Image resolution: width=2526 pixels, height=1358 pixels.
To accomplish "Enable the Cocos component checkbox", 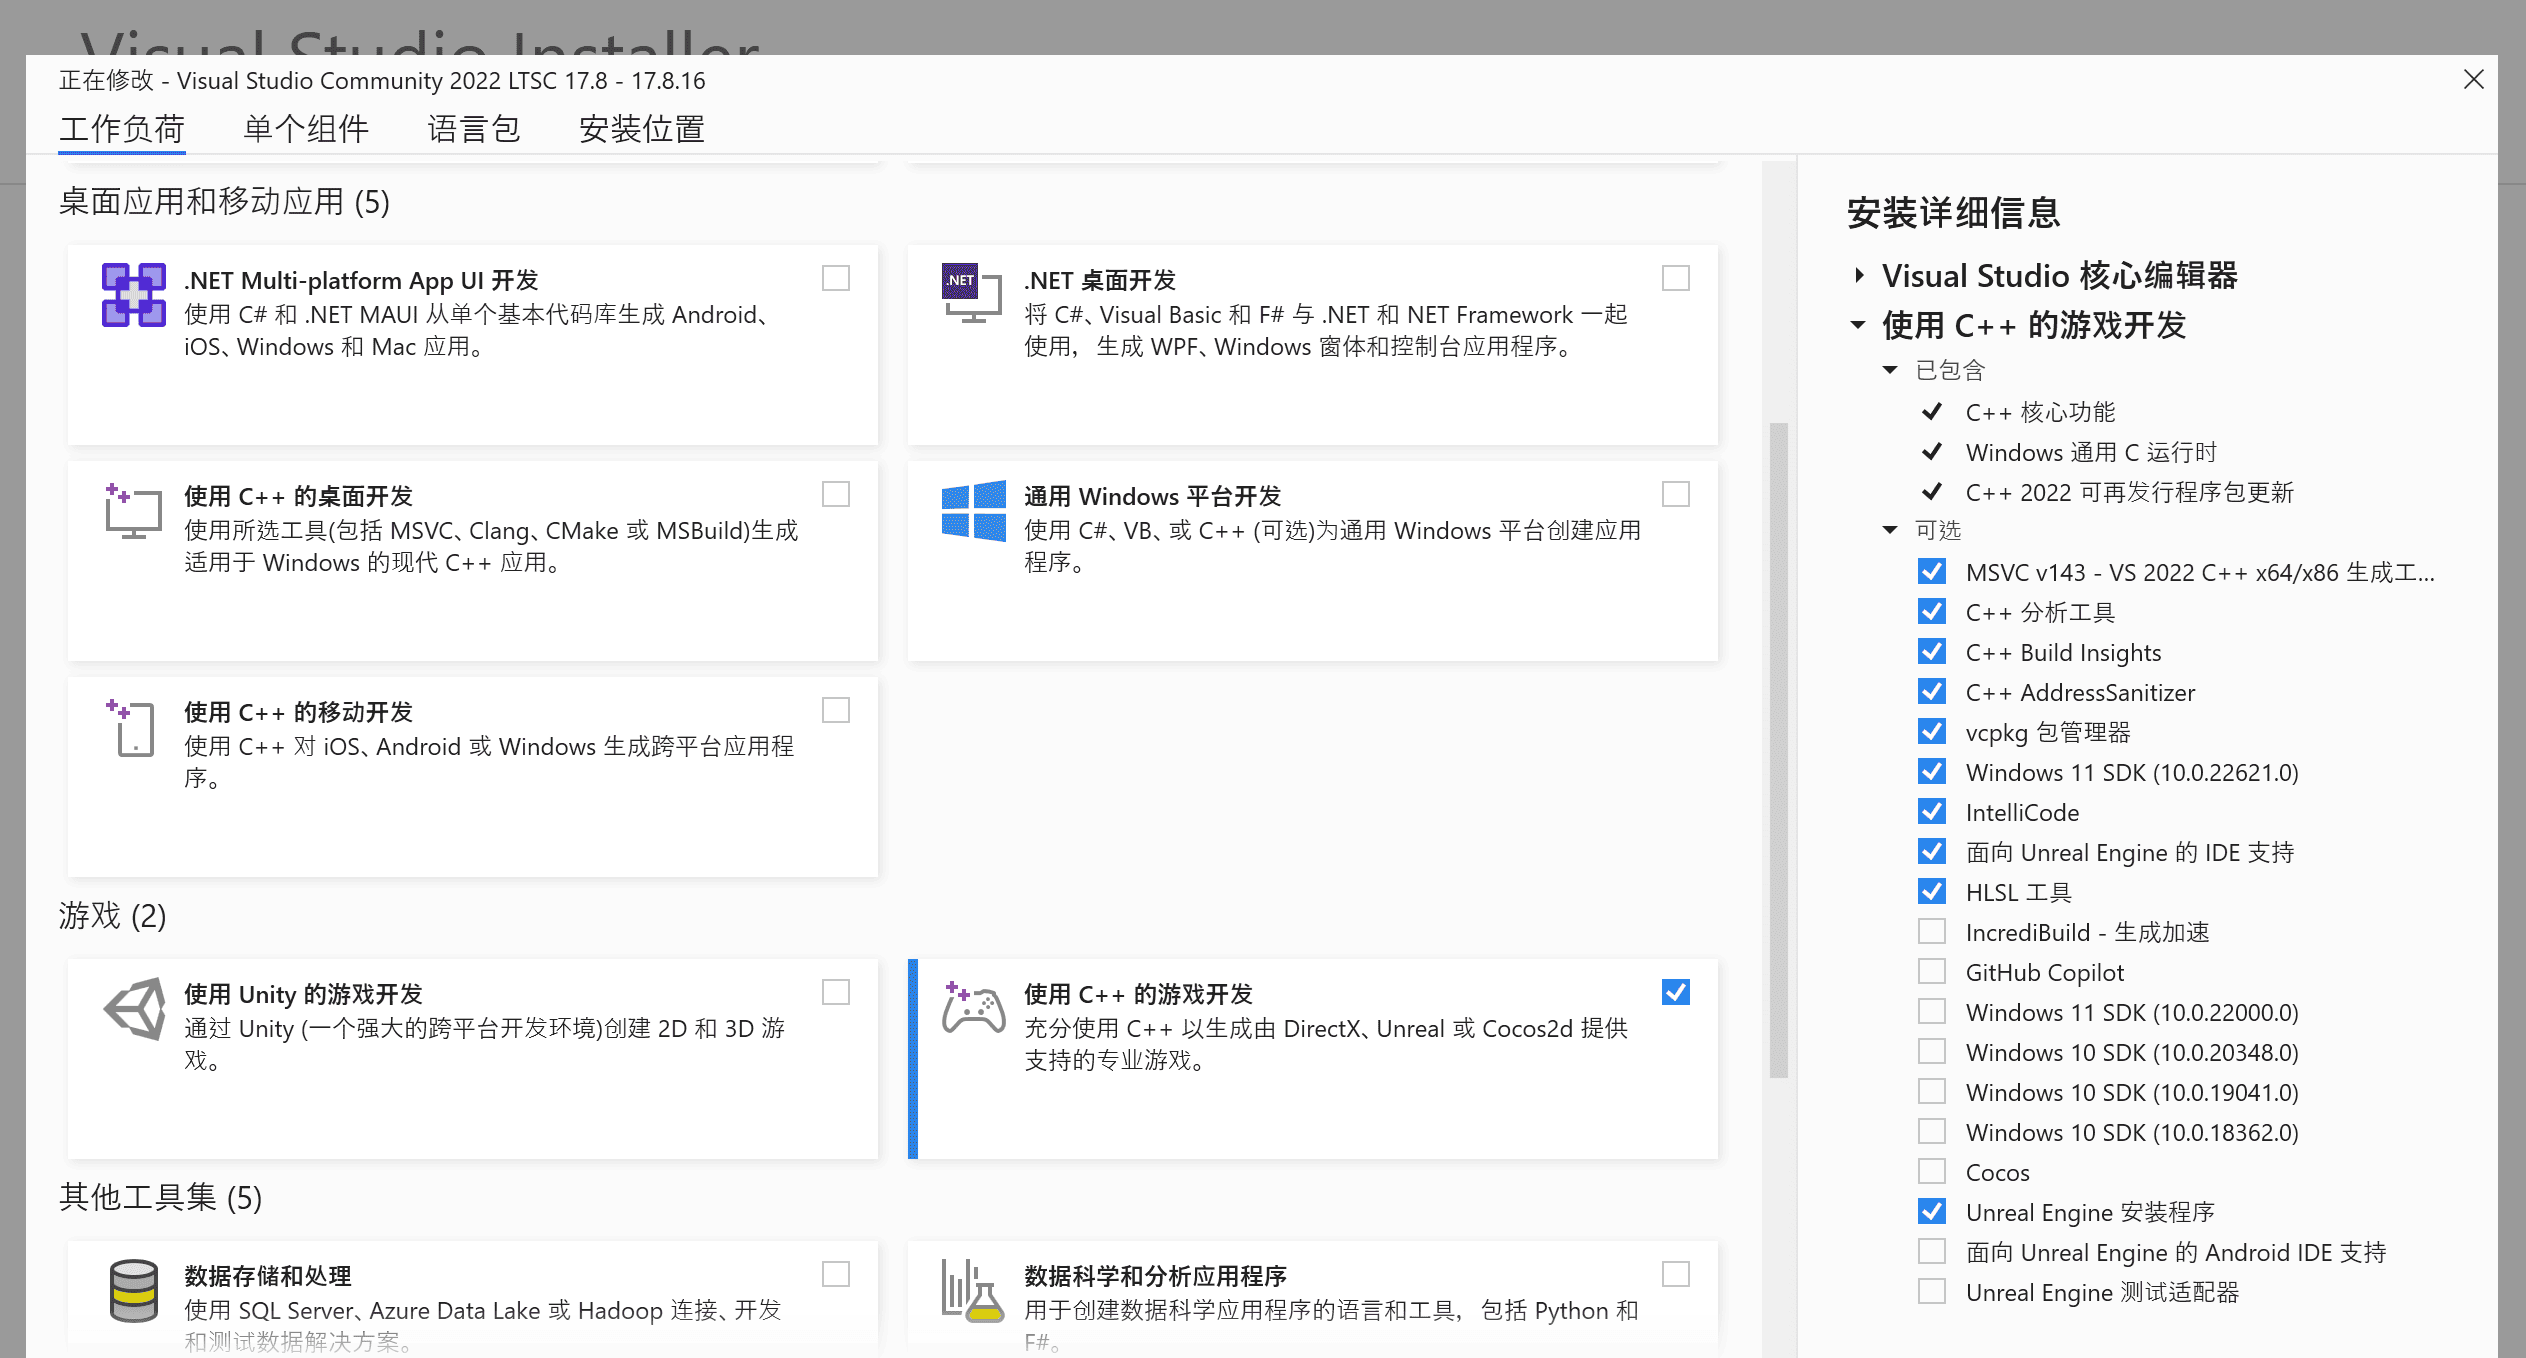I will click(1932, 1171).
